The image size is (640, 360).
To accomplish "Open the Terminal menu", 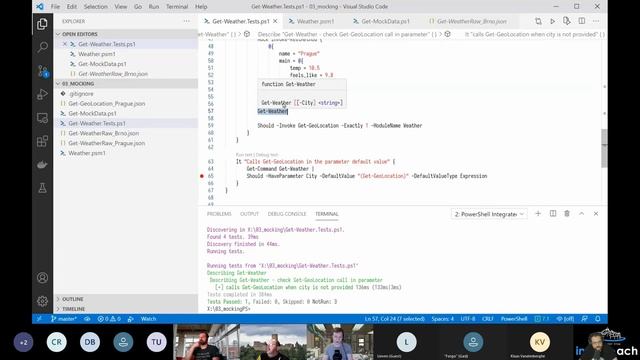I will click(177, 7).
